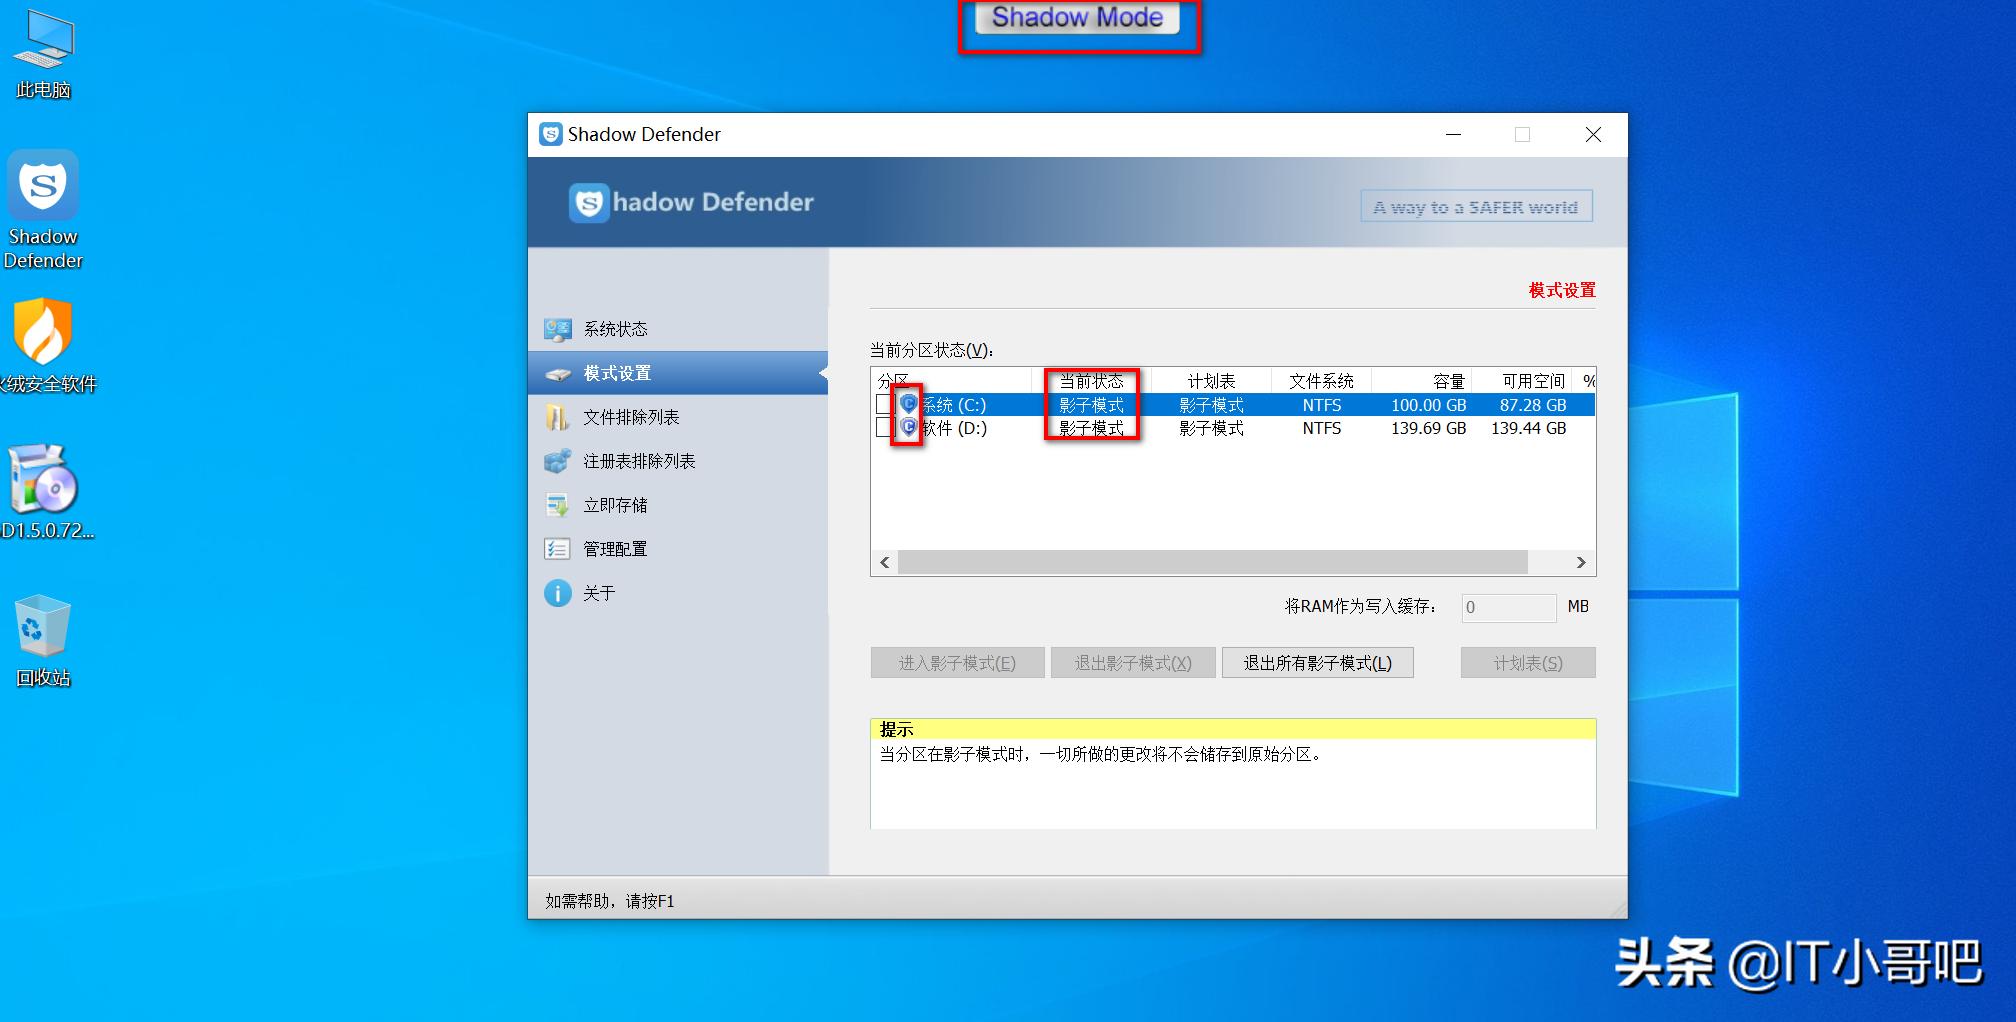Click the 管理配置 settings icon

tap(558, 549)
